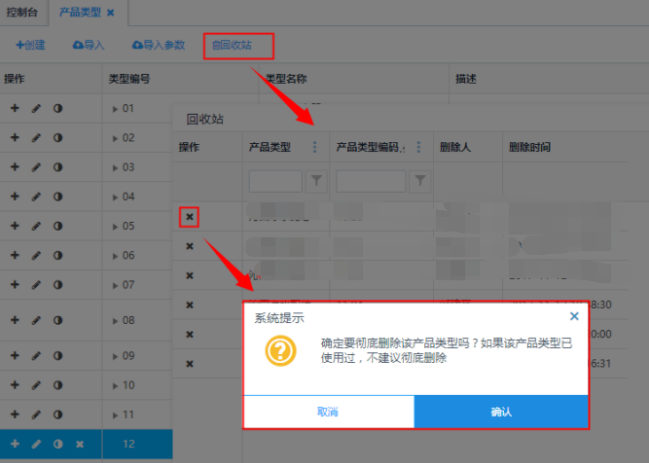Click 确认 to confirm permanent deletion
Screen dimensions: 649x463
point(500,411)
